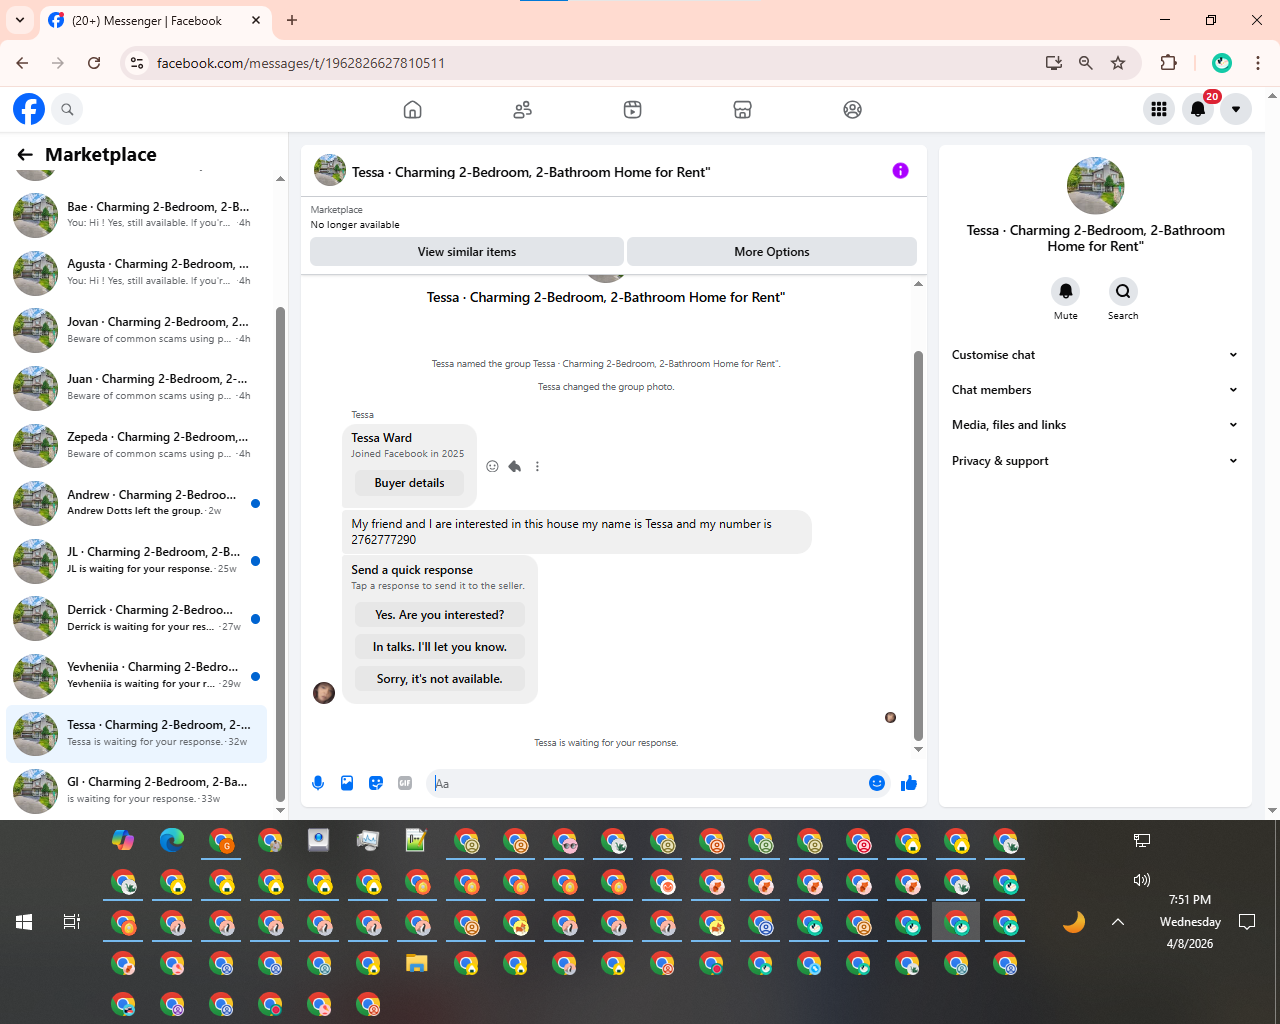This screenshot has width=1280, height=1024.
Task: Send quick reply 'Sorry, it's not available.'
Action: coord(440,679)
